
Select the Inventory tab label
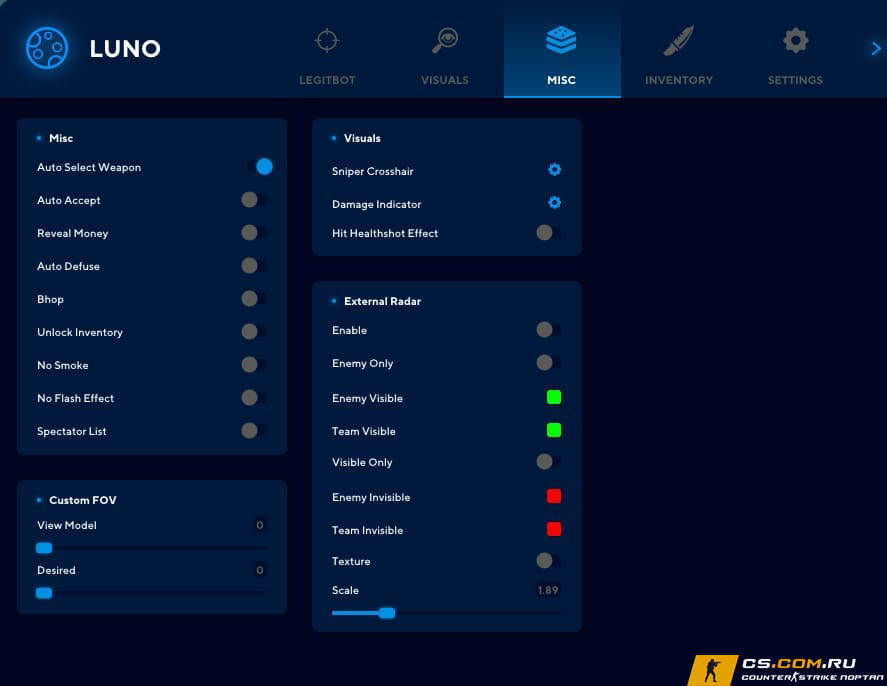pyautogui.click(x=678, y=80)
